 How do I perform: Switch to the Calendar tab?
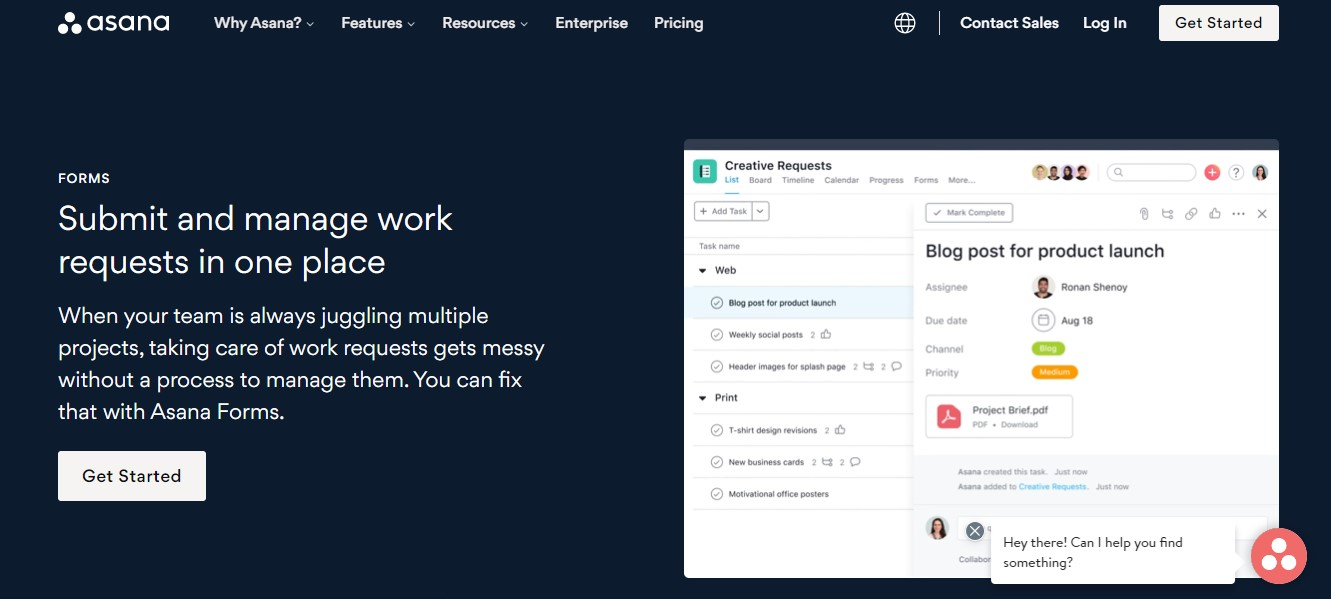point(842,181)
